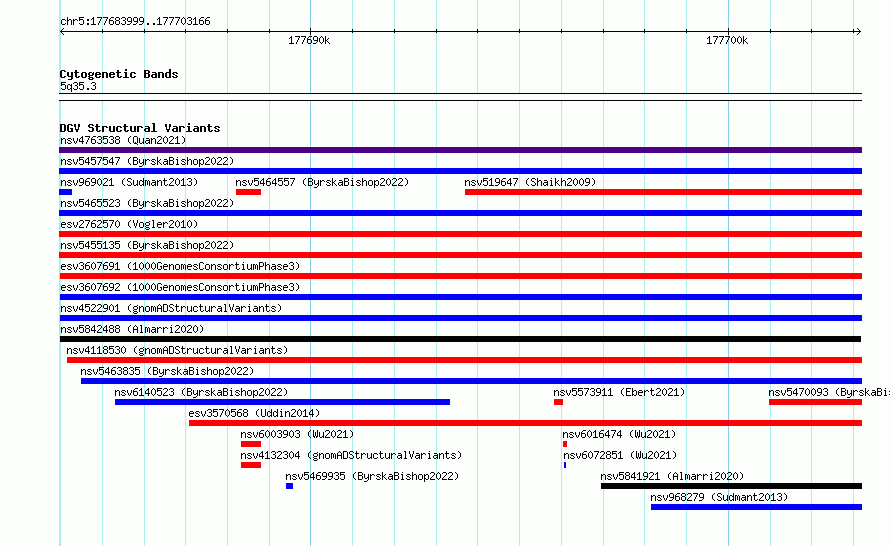
Task: Open the nsv4763538 (Quan2021) label
Action: tap(123, 140)
